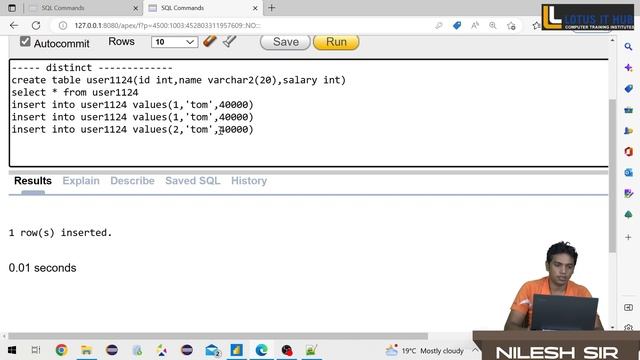Open Tools briefcase in Edge sidebar
The height and width of the screenshot is (360, 640).
[x=628, y=110]
